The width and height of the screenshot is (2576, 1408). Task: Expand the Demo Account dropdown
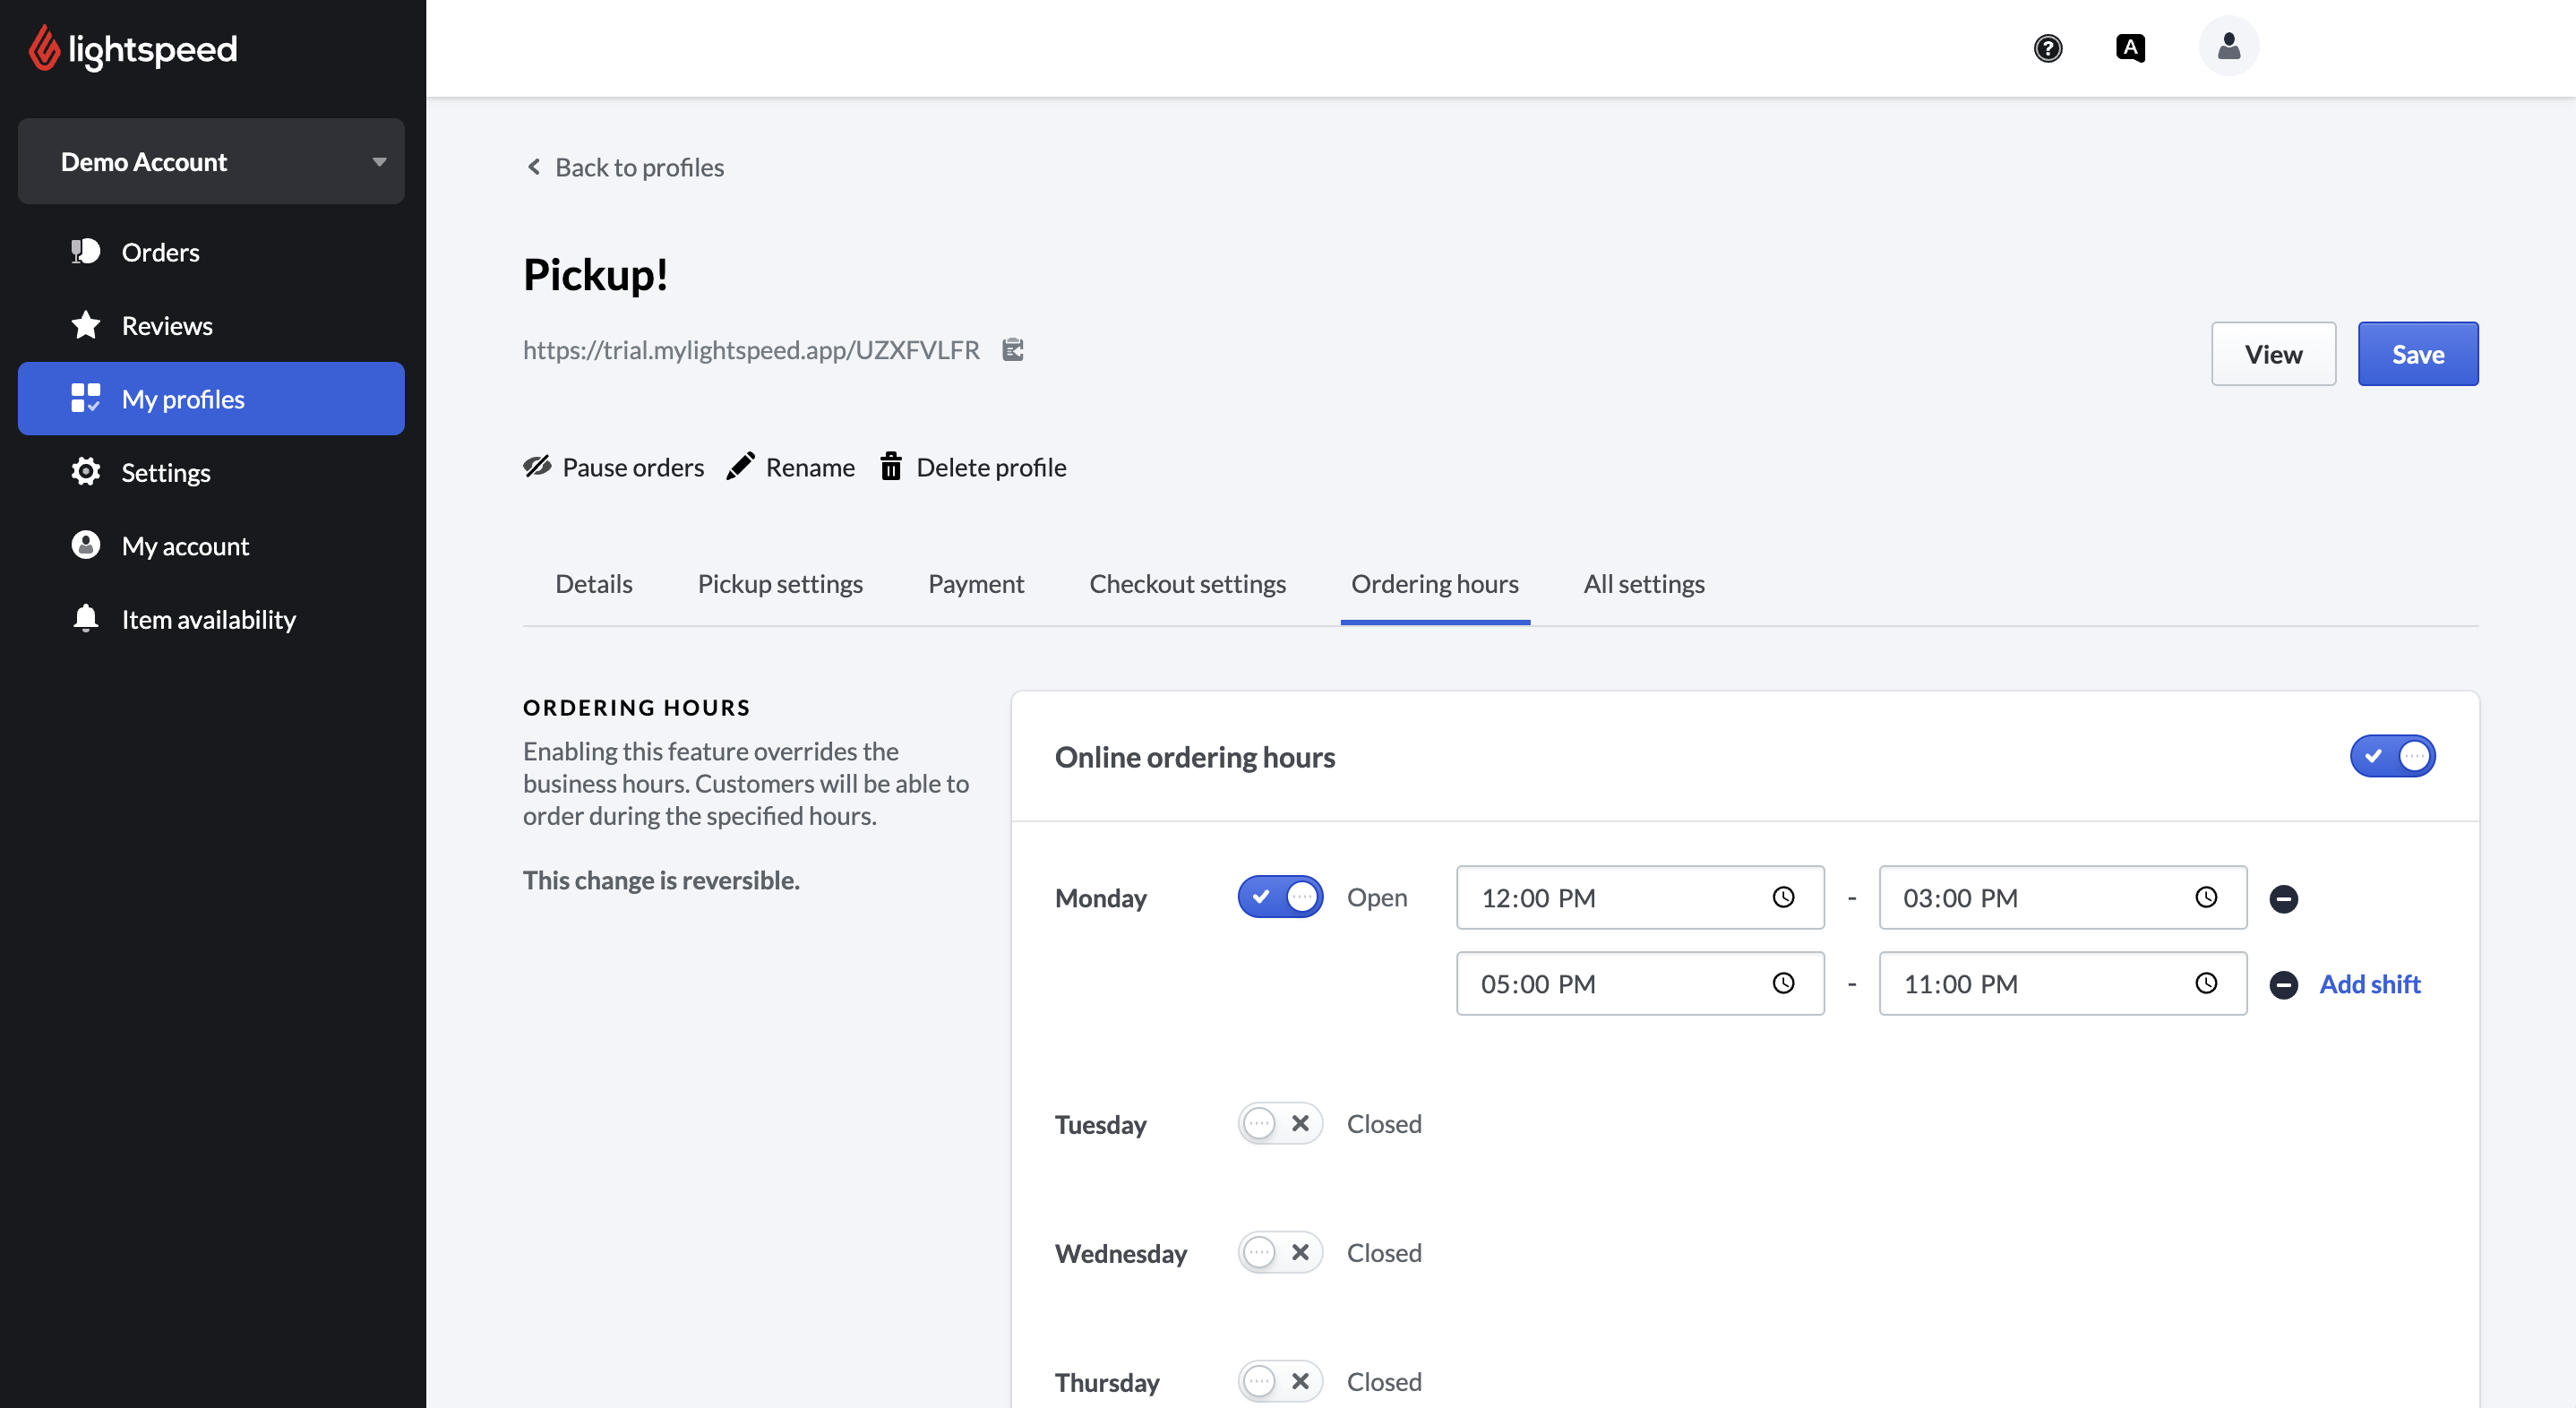pyautogui.click(x=211, y=162)
